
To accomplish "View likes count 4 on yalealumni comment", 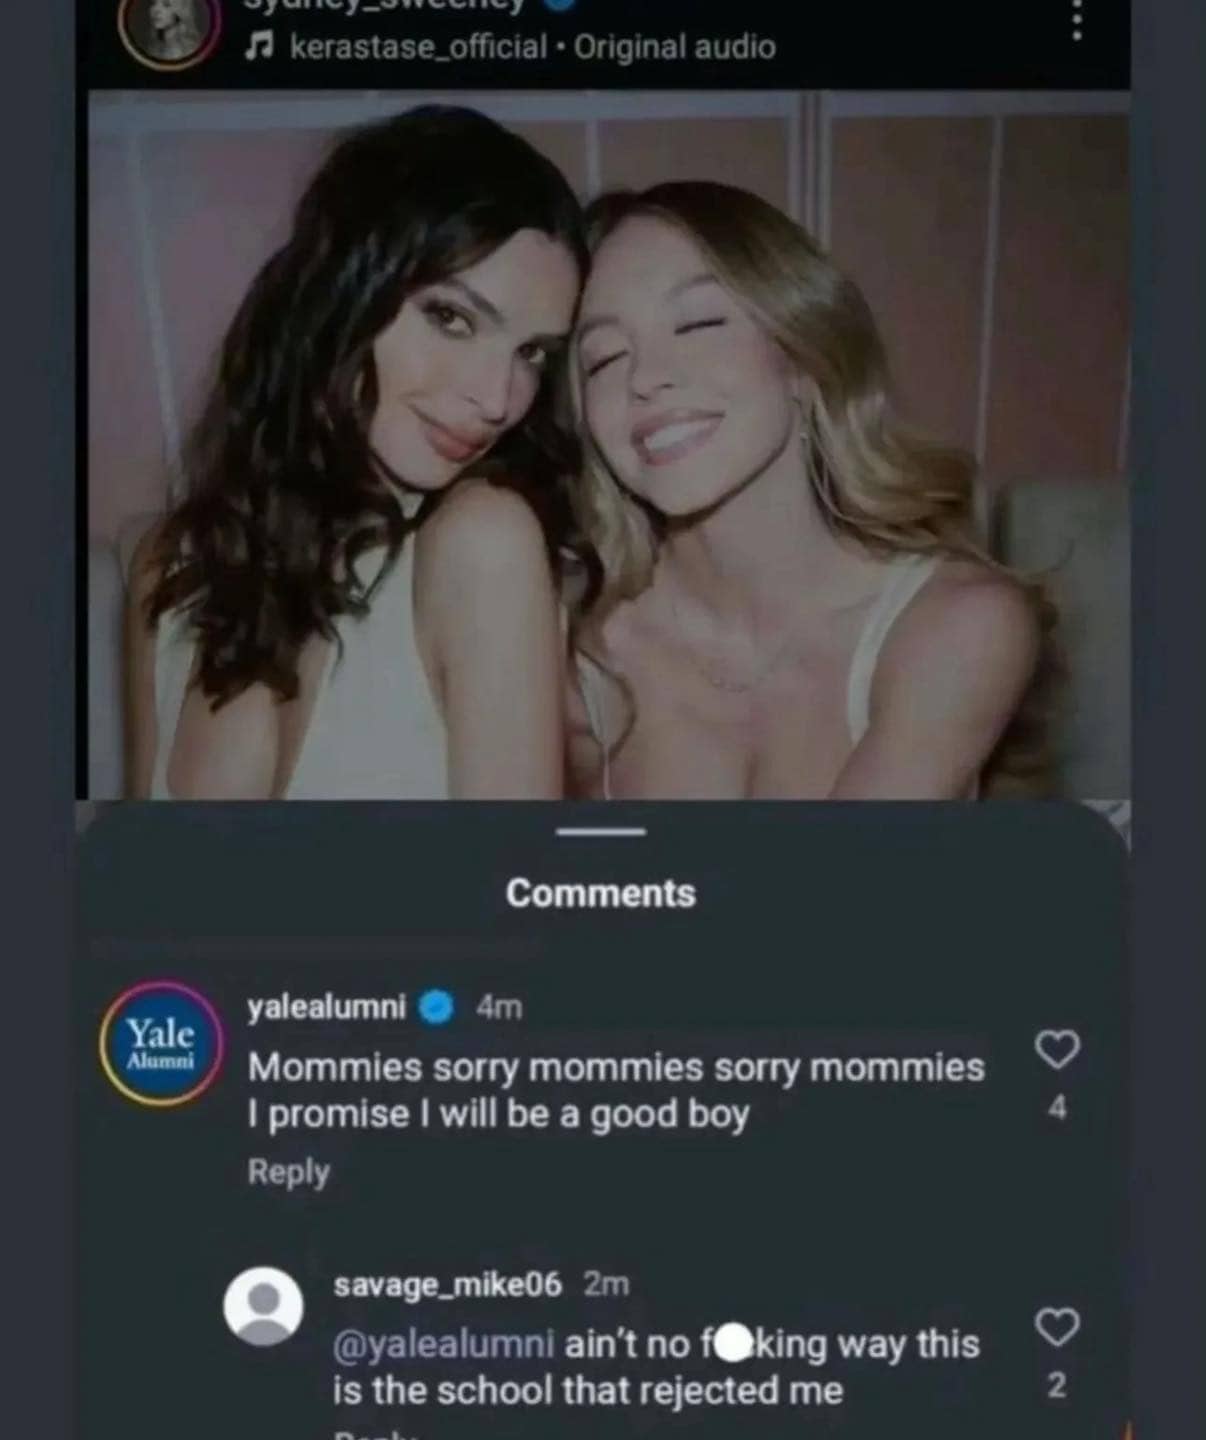I will click(1058, 1108).
